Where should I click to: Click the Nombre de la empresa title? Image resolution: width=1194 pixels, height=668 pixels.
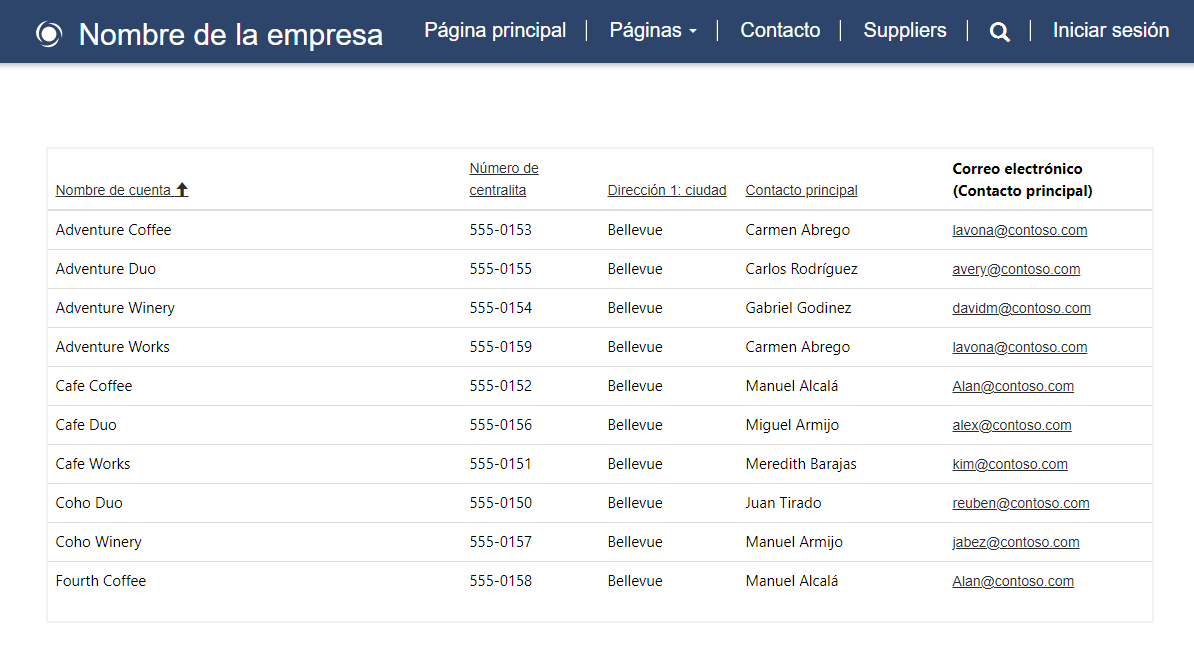pos(231,34)
